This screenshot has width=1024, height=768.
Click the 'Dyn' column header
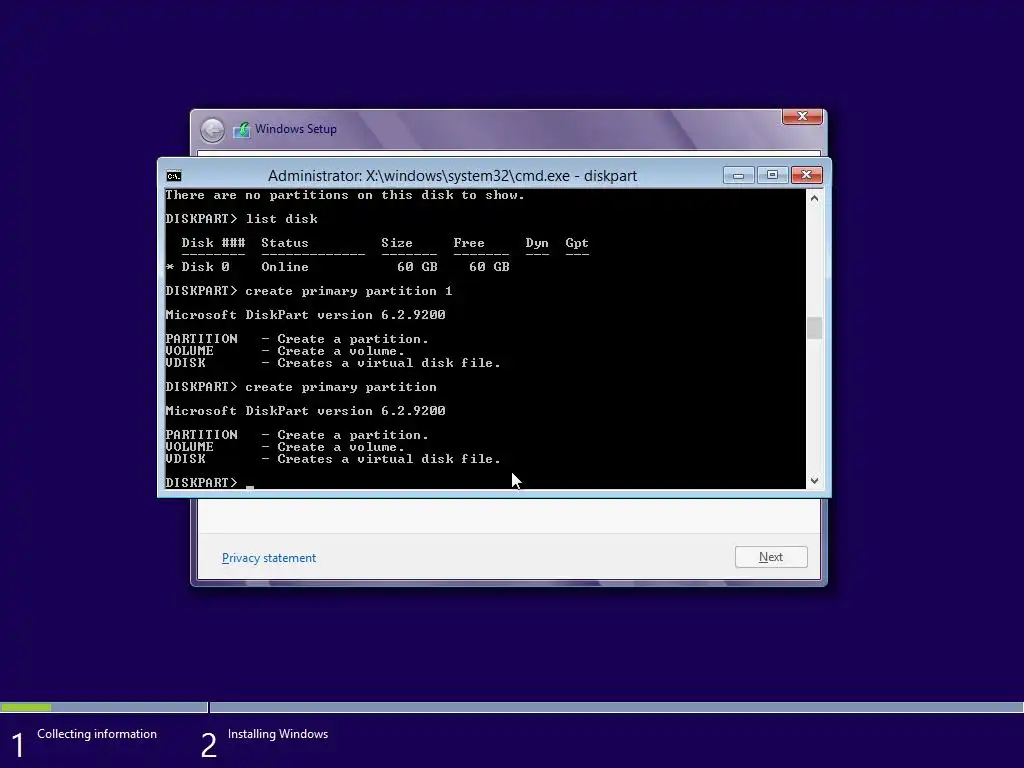pyautogui.click(x=537, y=243)
